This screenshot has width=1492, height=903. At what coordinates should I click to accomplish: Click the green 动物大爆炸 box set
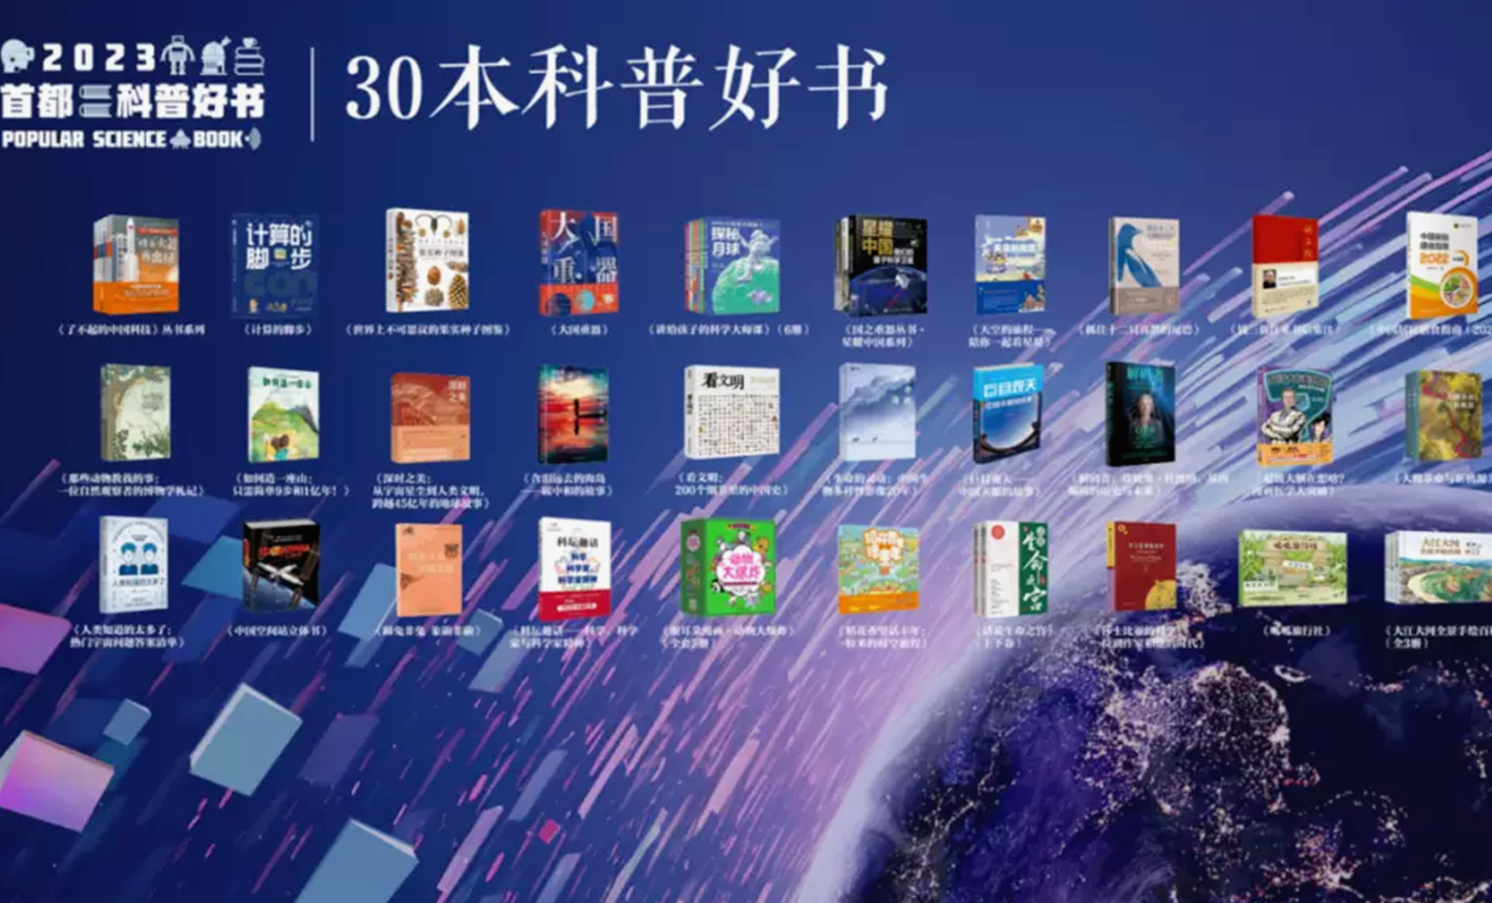(x=728, y=567)
